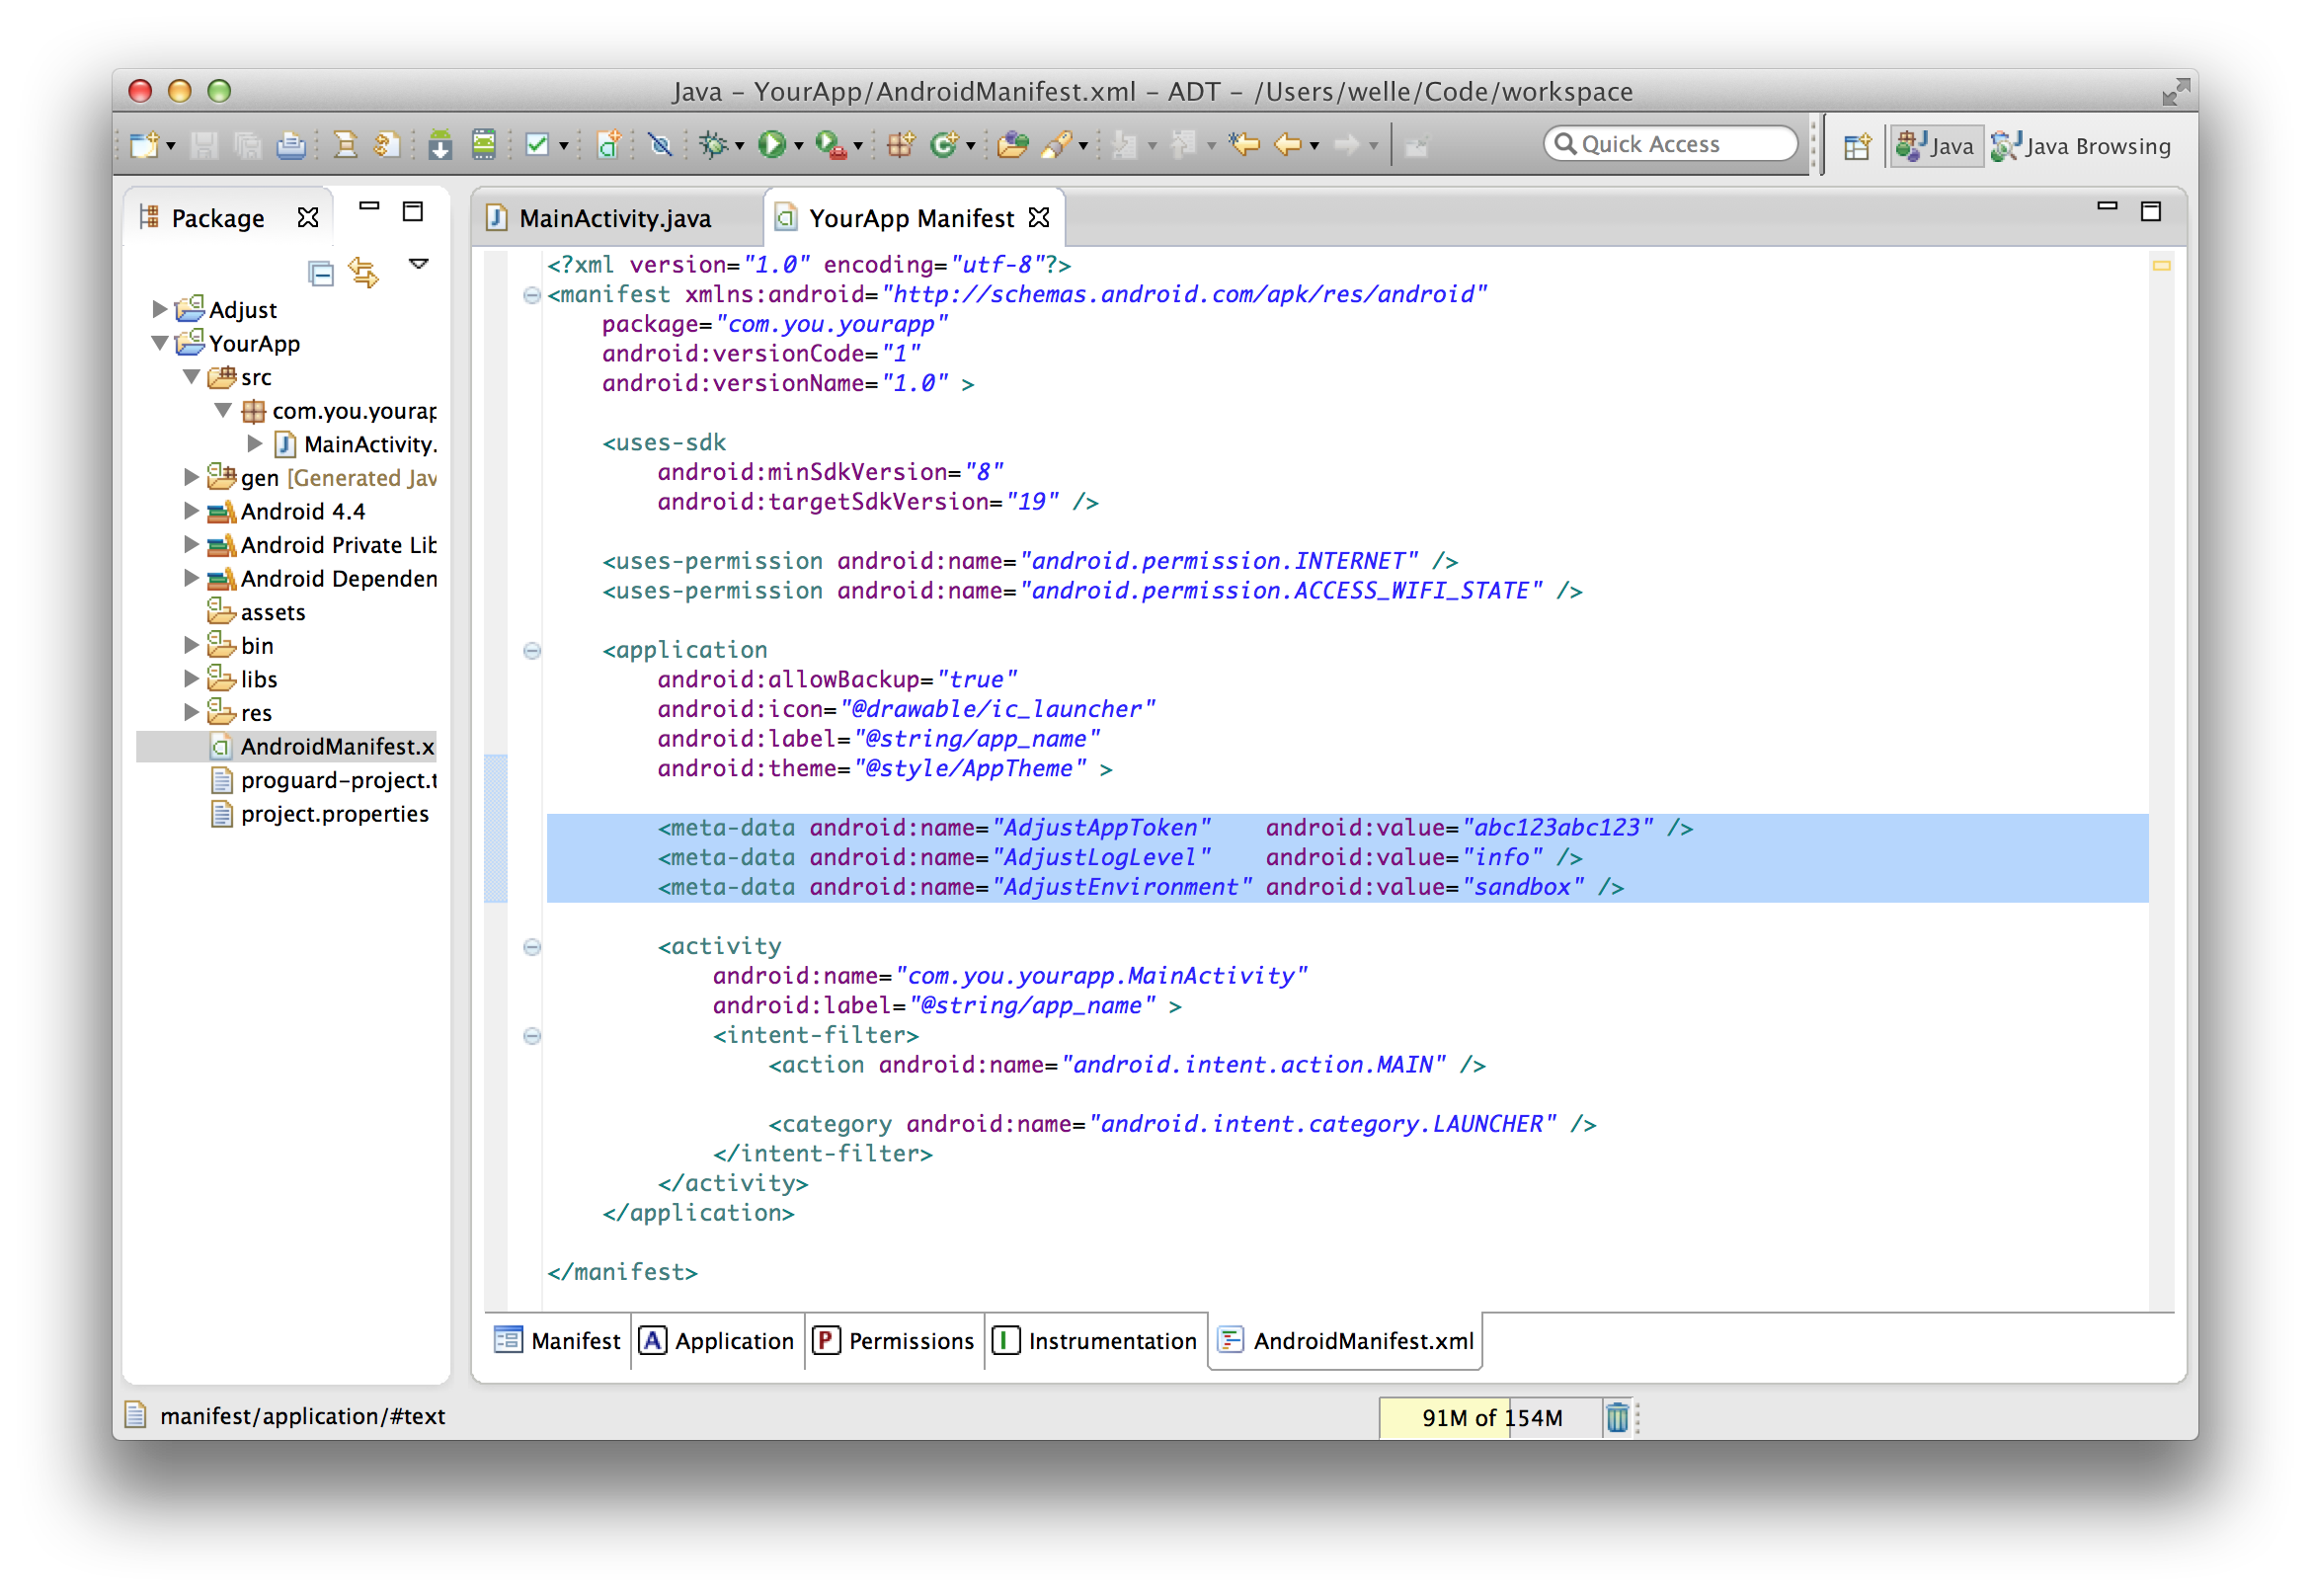Collapse the intent-filter fold marker

[532, 1036]
